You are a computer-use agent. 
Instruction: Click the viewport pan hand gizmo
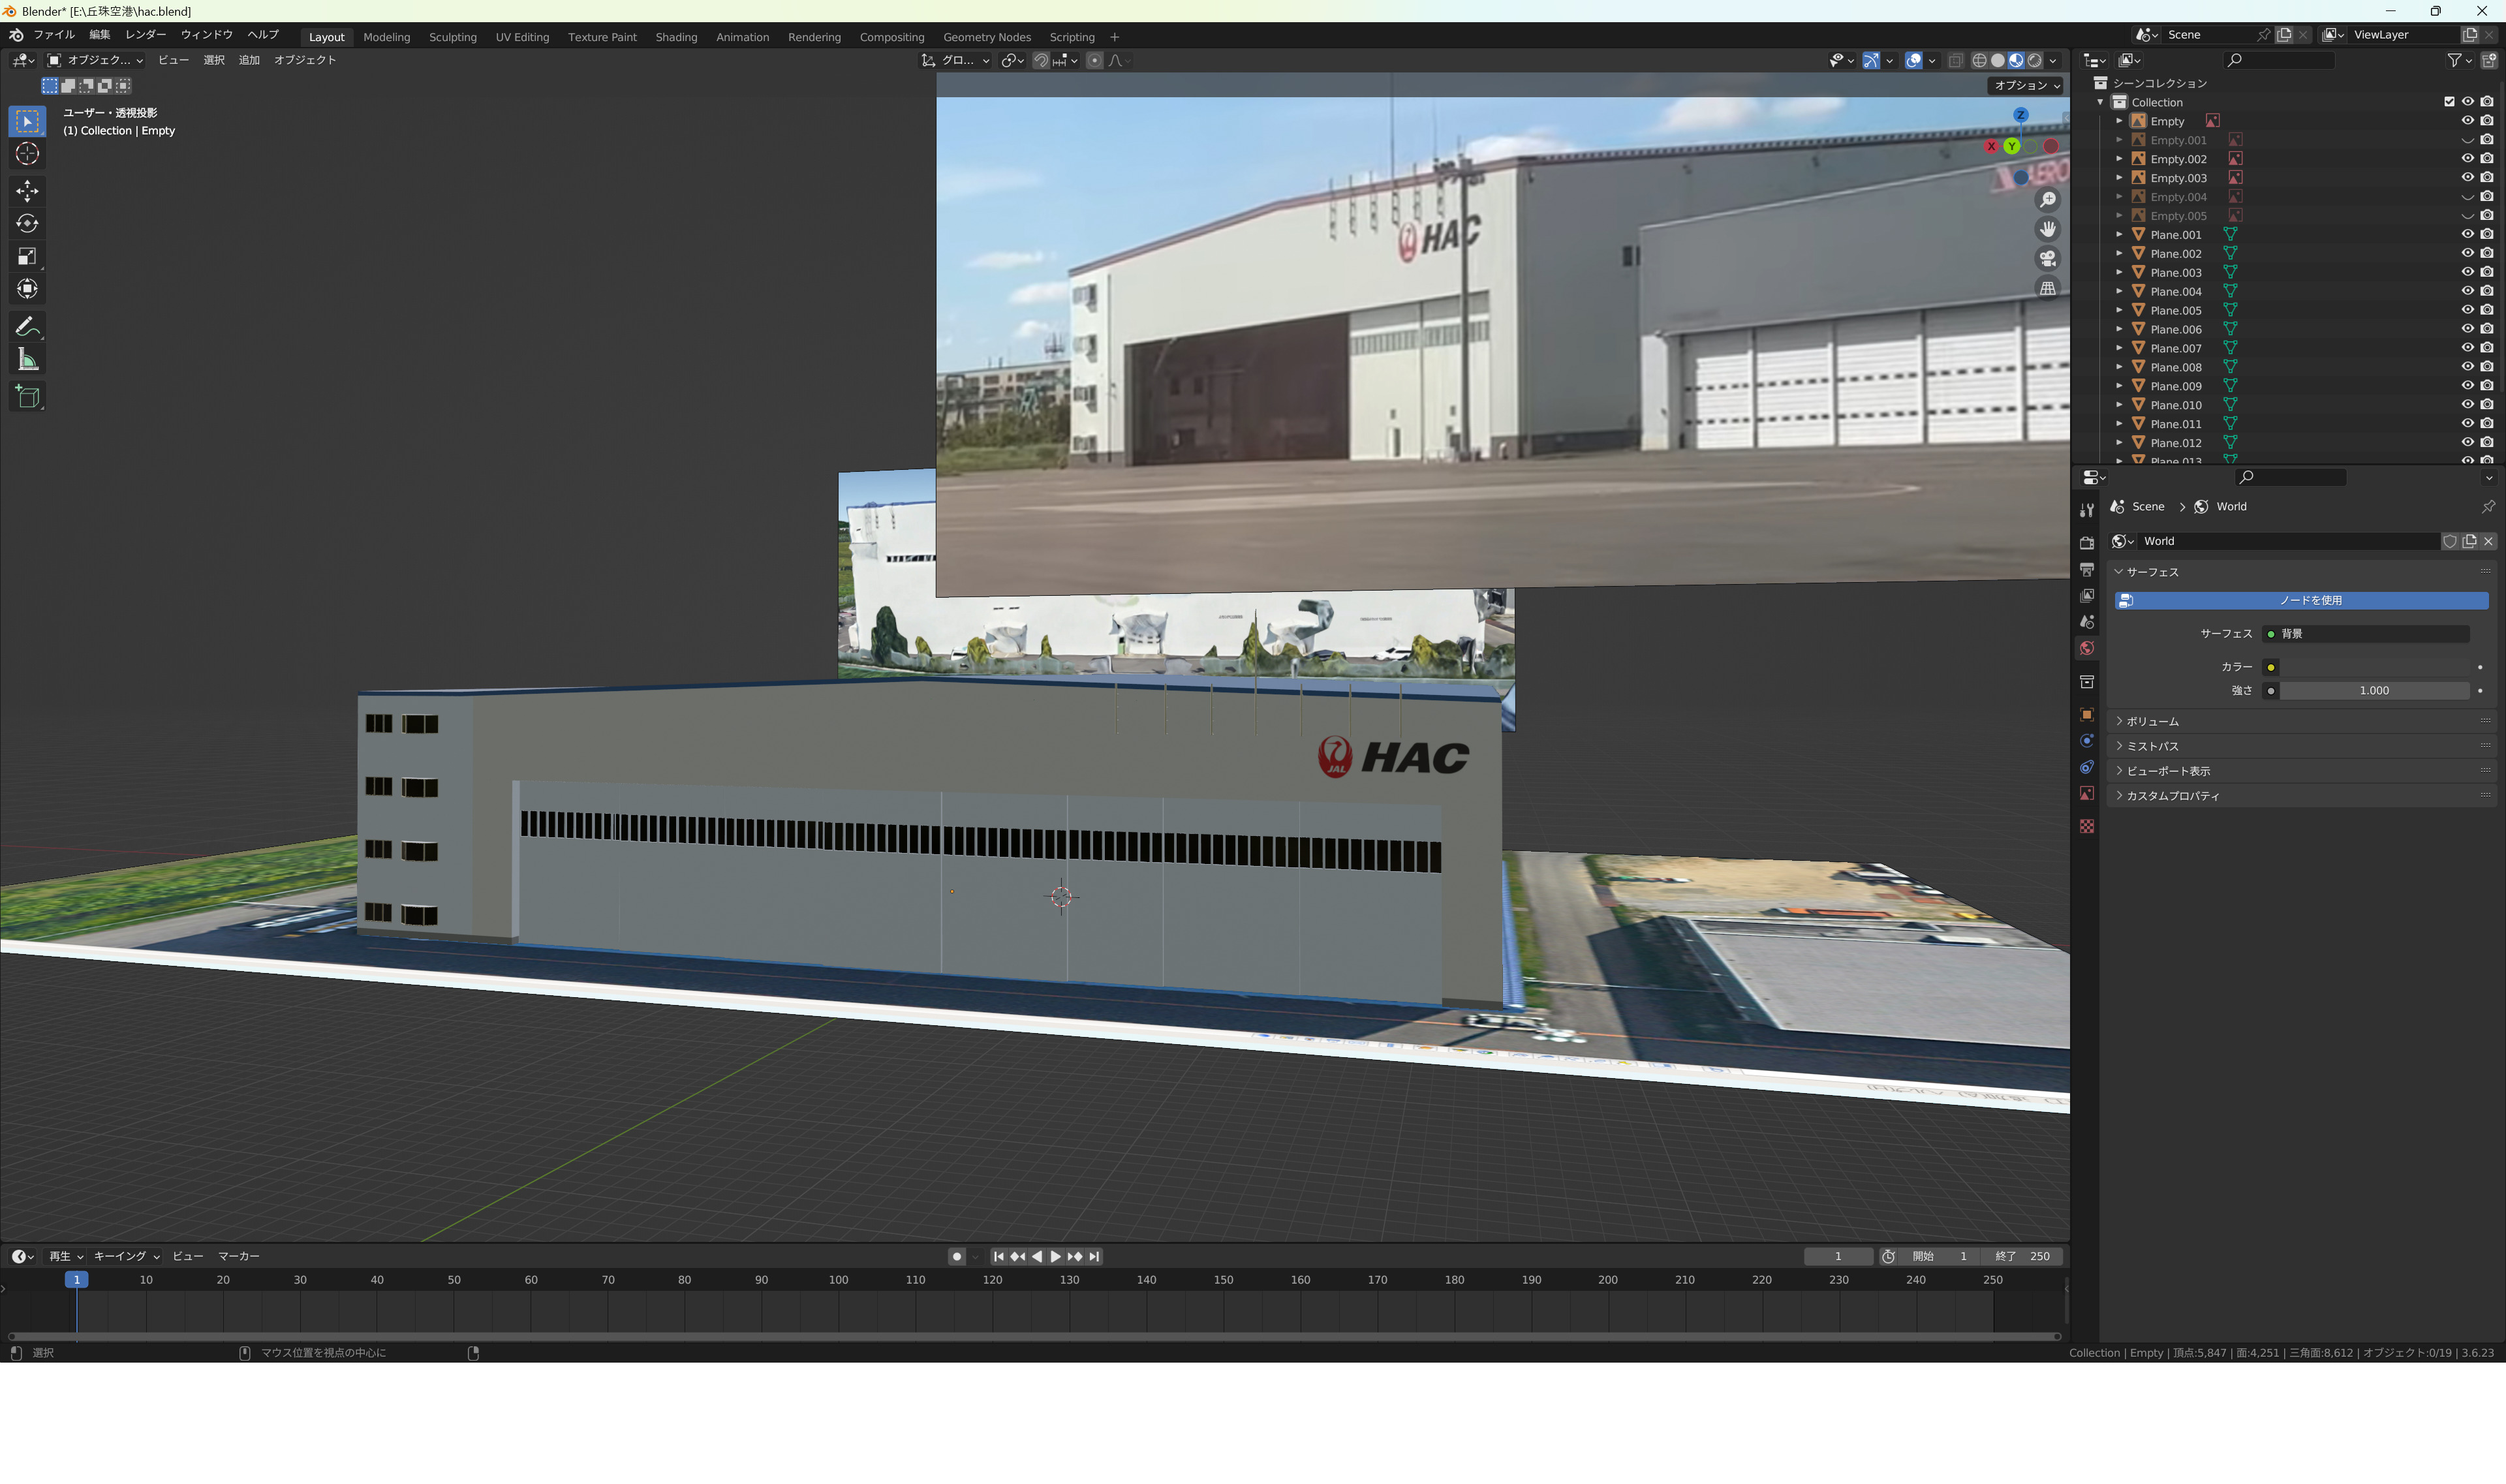pyautogui.click(x=2048, y=229)
